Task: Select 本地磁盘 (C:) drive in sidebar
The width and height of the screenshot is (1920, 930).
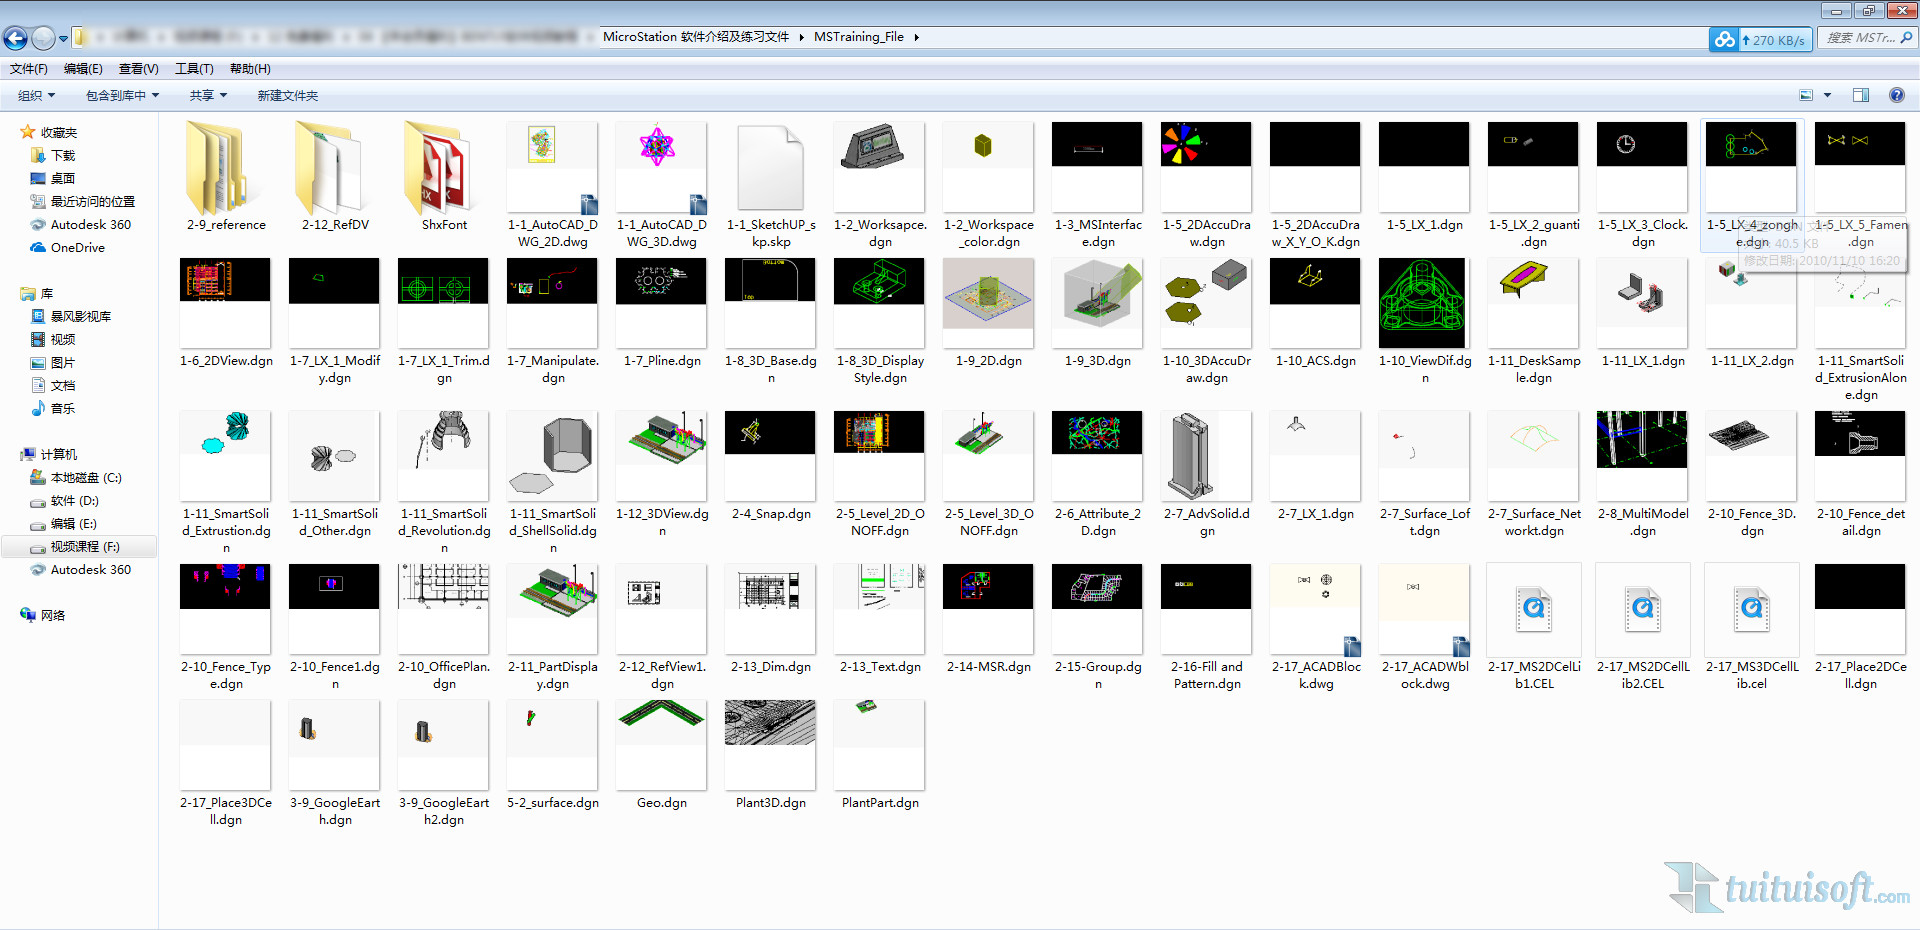Action: click(85, 477)
